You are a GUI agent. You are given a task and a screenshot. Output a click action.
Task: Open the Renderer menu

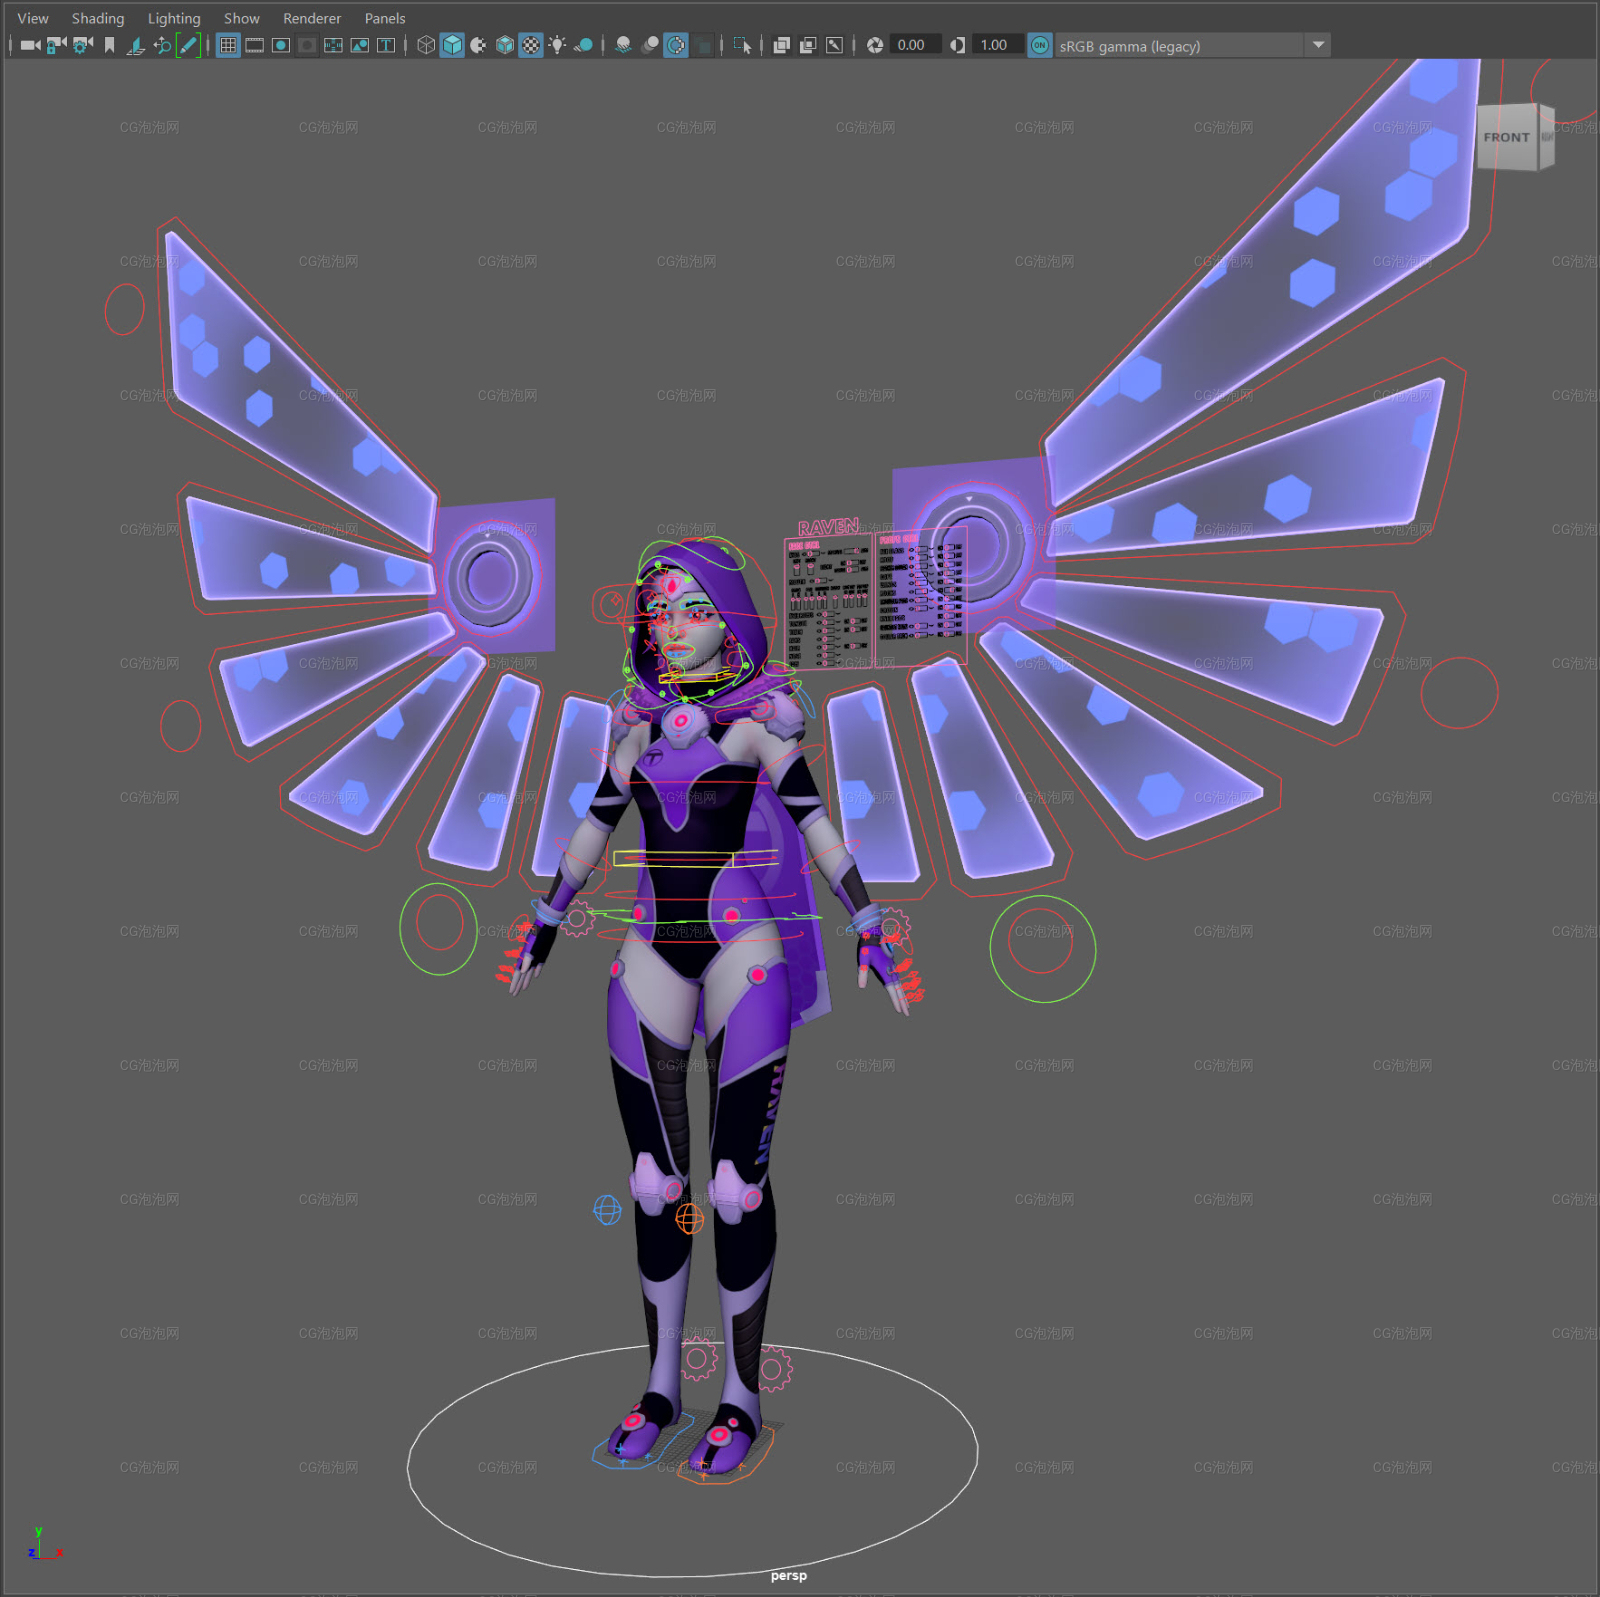tap(312, 18)
